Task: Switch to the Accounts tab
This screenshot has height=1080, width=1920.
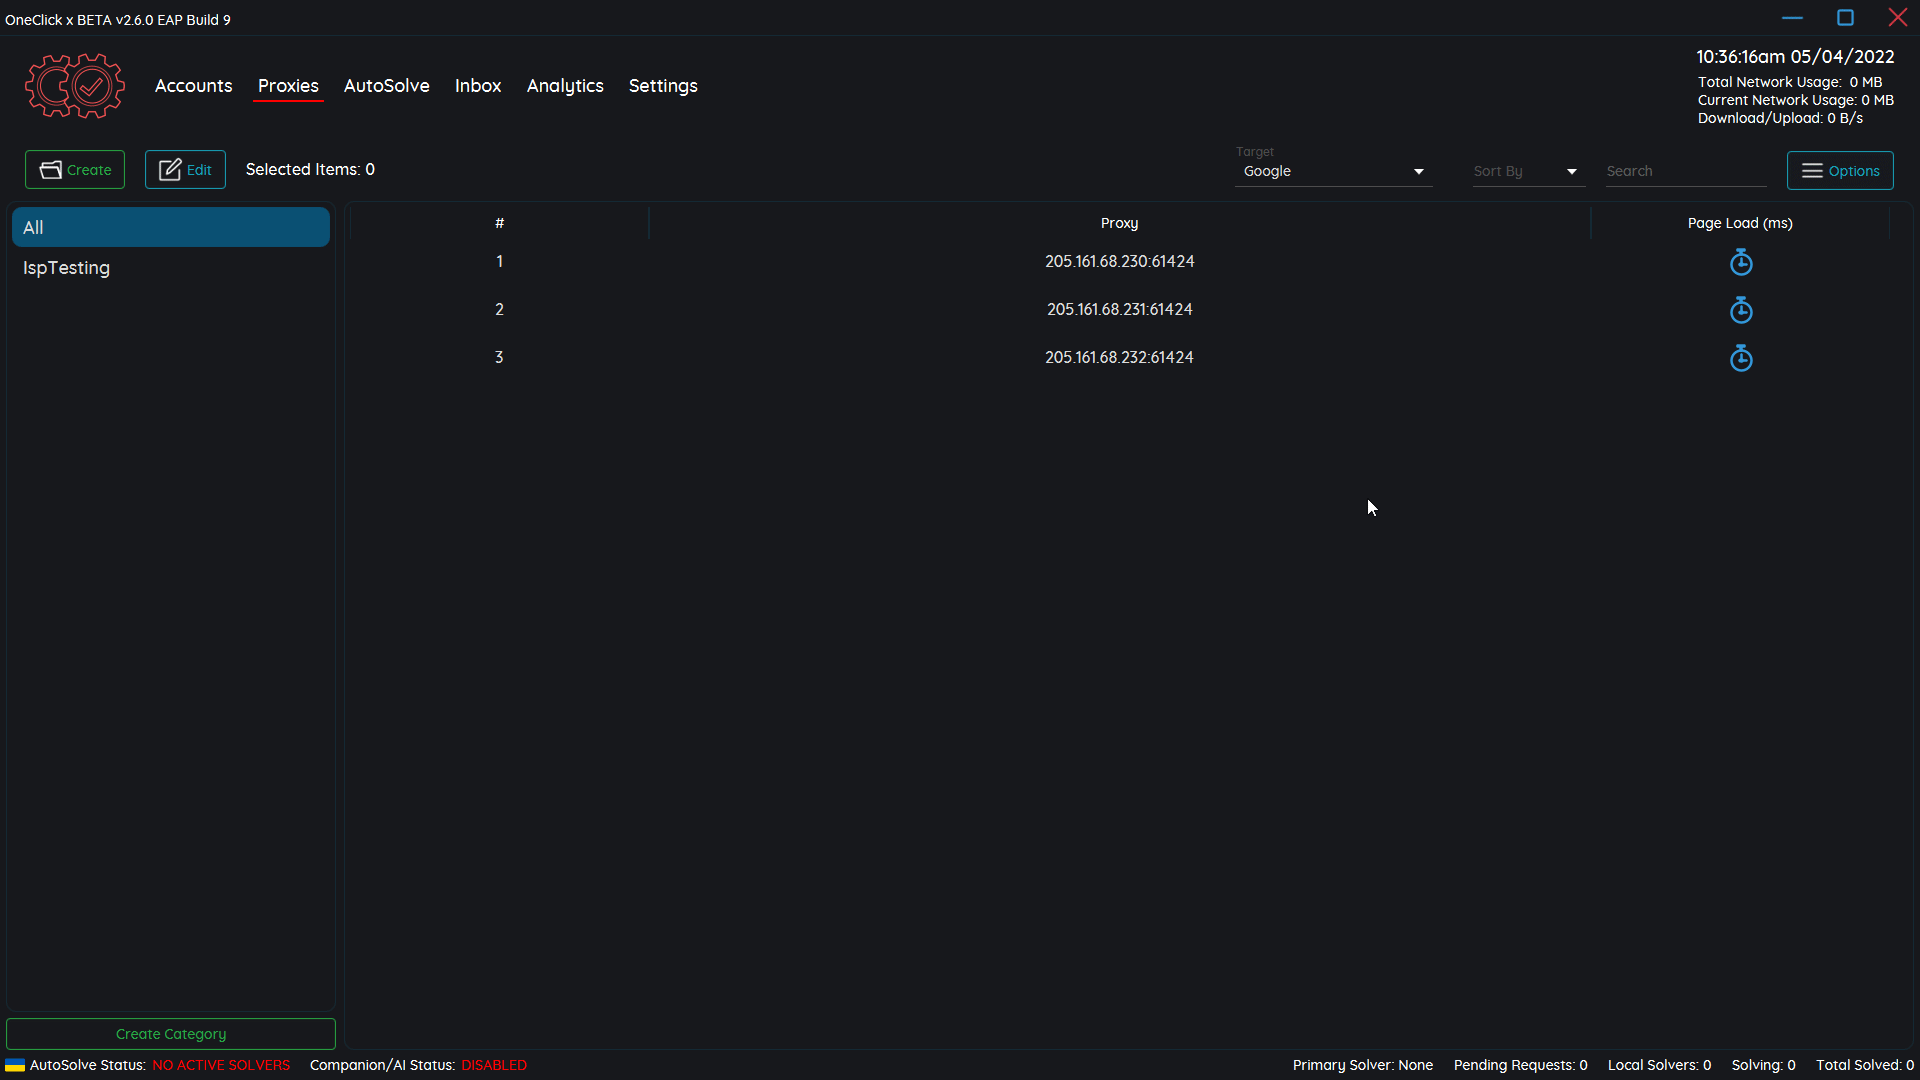Action: [193, 86]
